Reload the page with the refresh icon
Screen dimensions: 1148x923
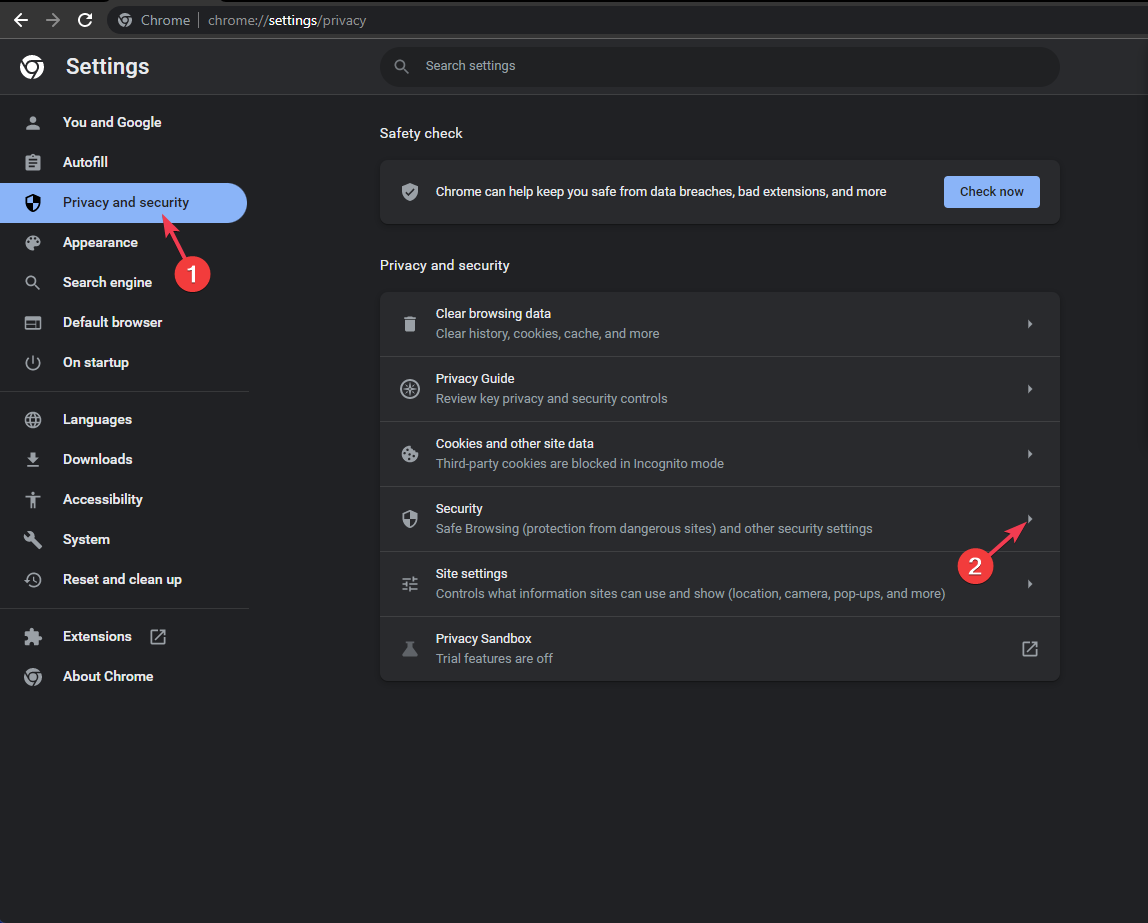[85, 20]
